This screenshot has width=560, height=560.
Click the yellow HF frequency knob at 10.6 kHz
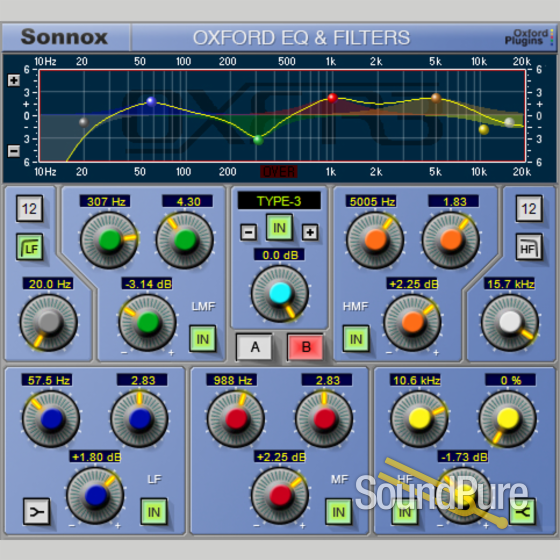click(x=419, y=419)
